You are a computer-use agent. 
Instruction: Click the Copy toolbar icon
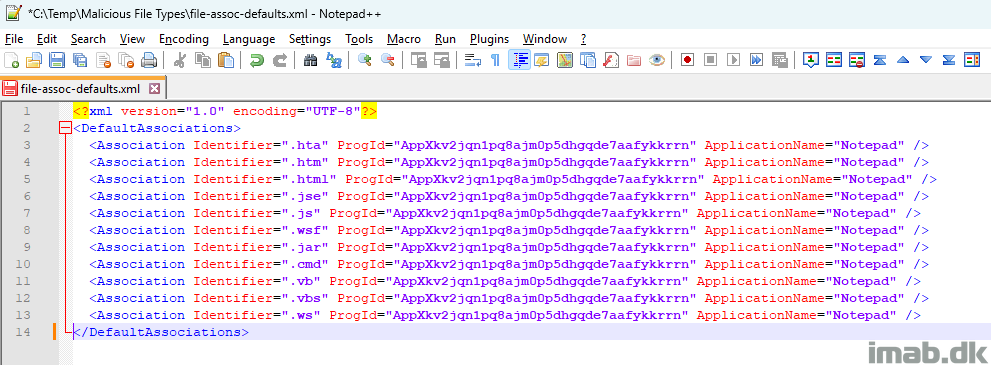tap(202, 60)
